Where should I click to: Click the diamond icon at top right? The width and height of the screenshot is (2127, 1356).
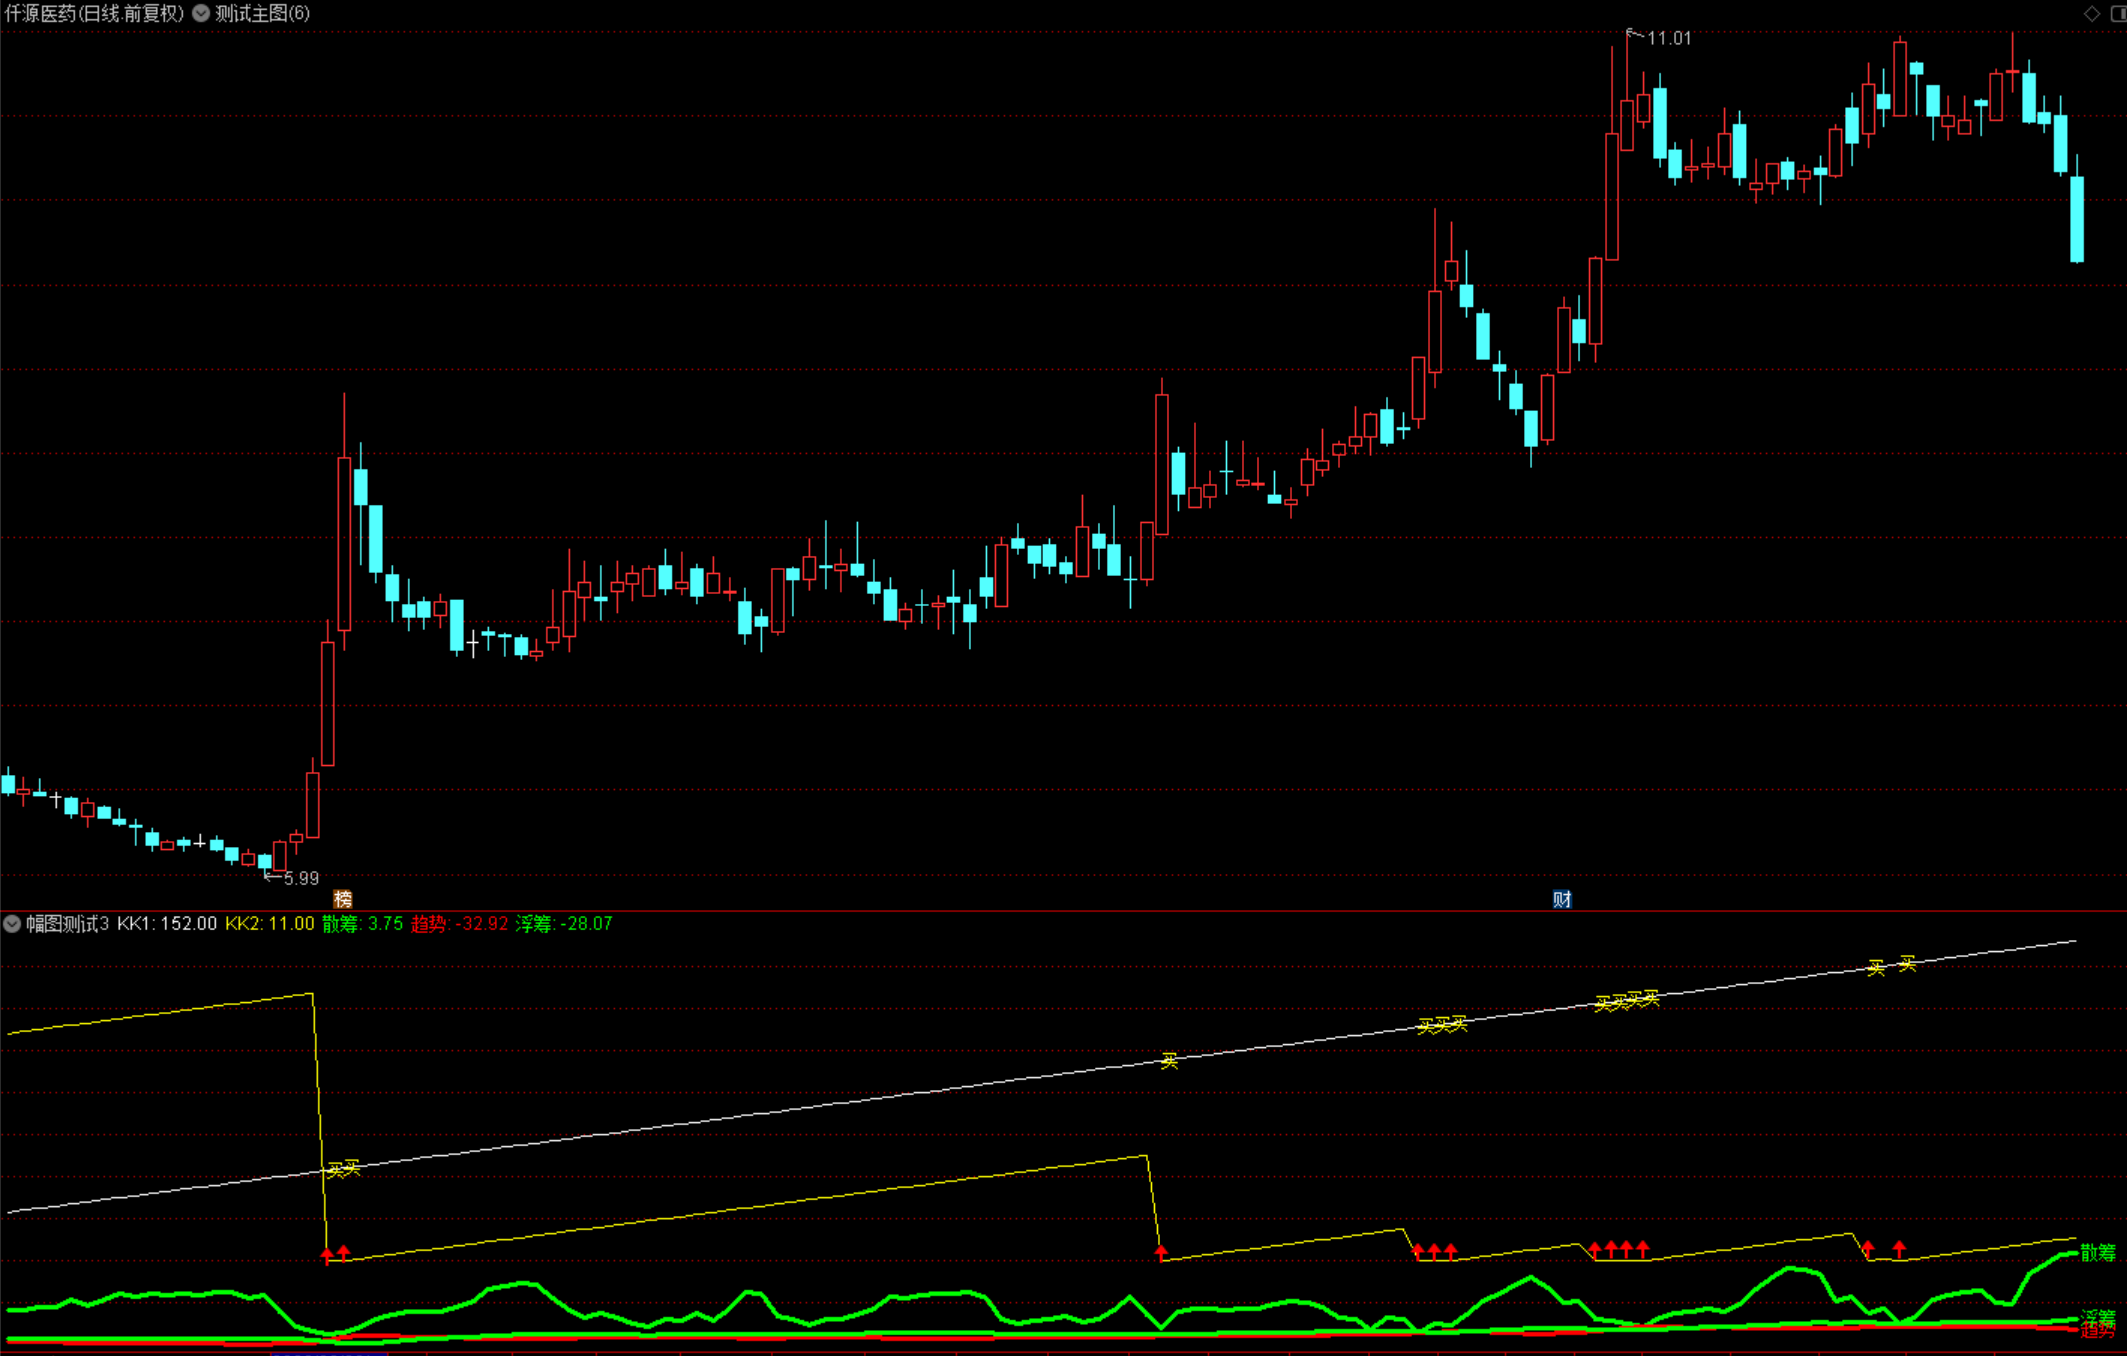coord(2091,13)
